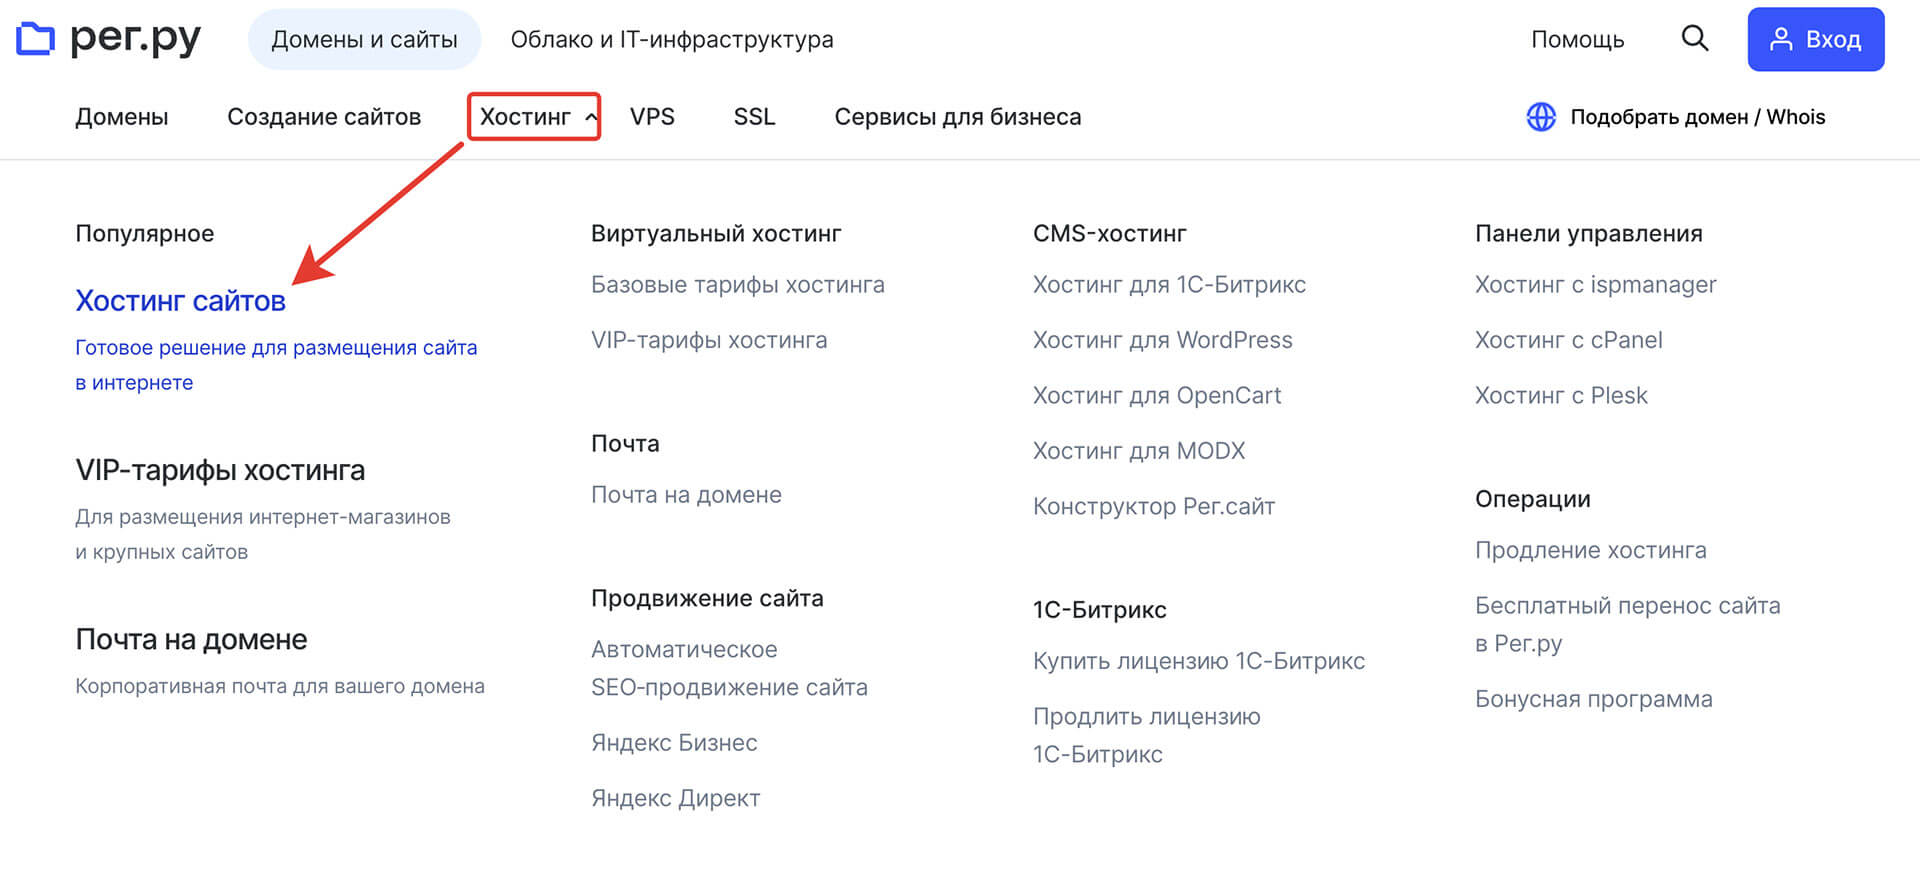Select the Домены и сайты tab

point(364,38)
